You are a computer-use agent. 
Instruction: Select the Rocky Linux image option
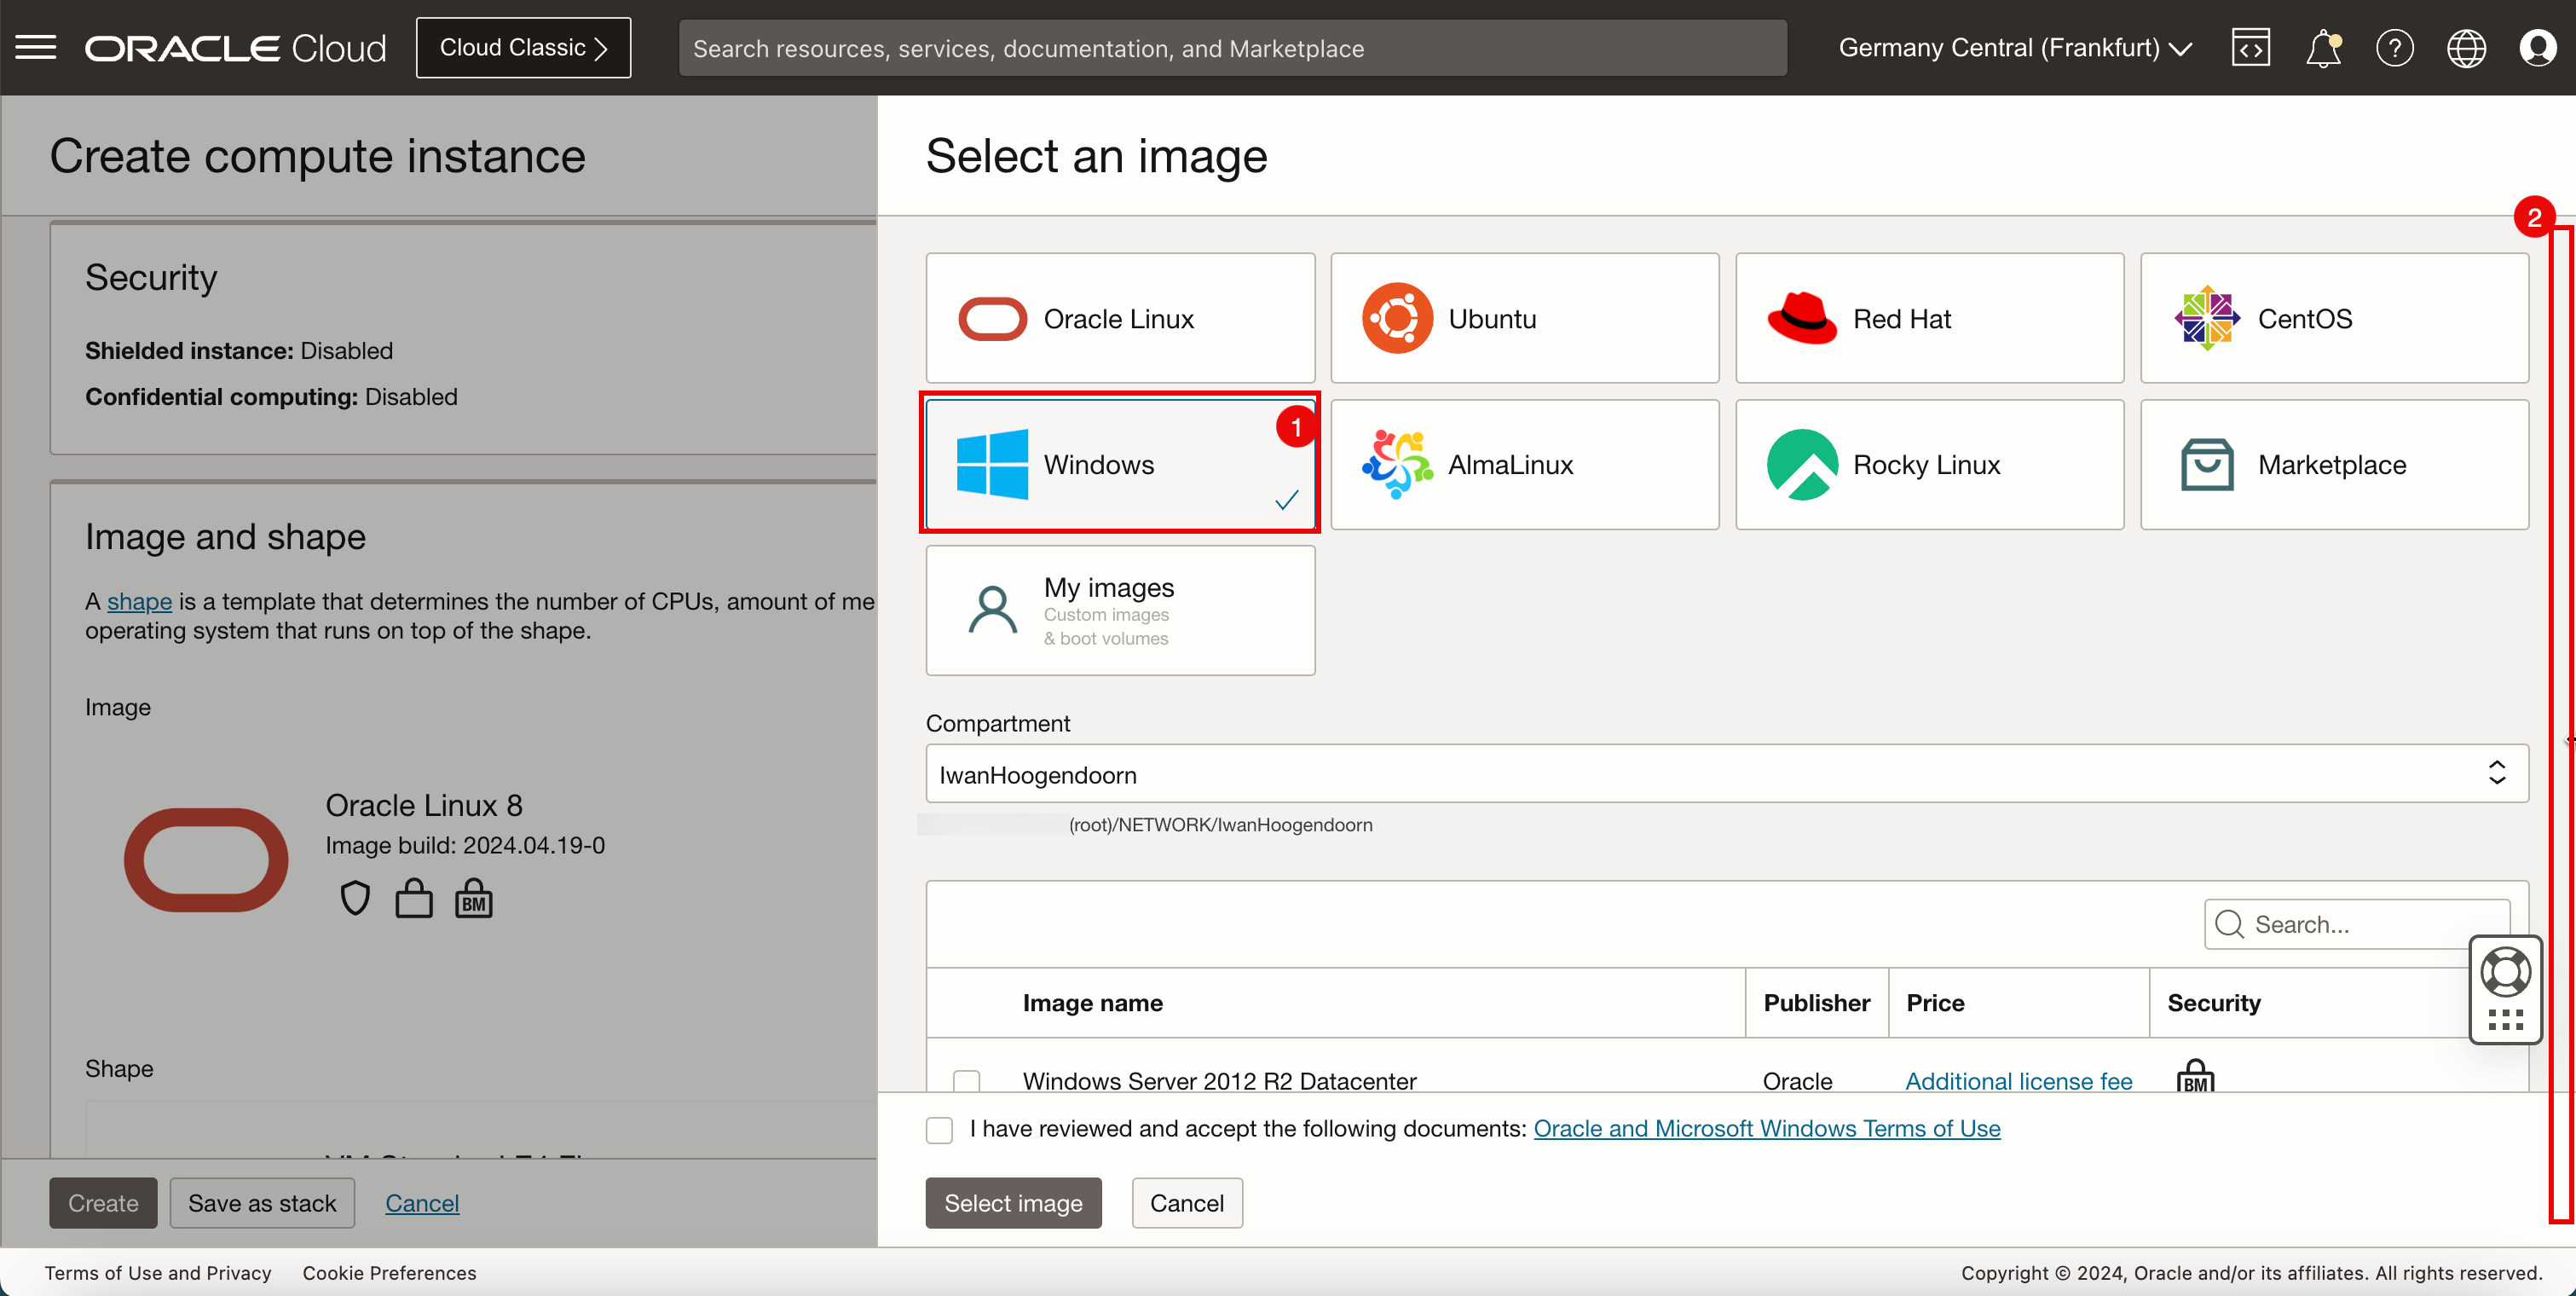click(1930, 463)
